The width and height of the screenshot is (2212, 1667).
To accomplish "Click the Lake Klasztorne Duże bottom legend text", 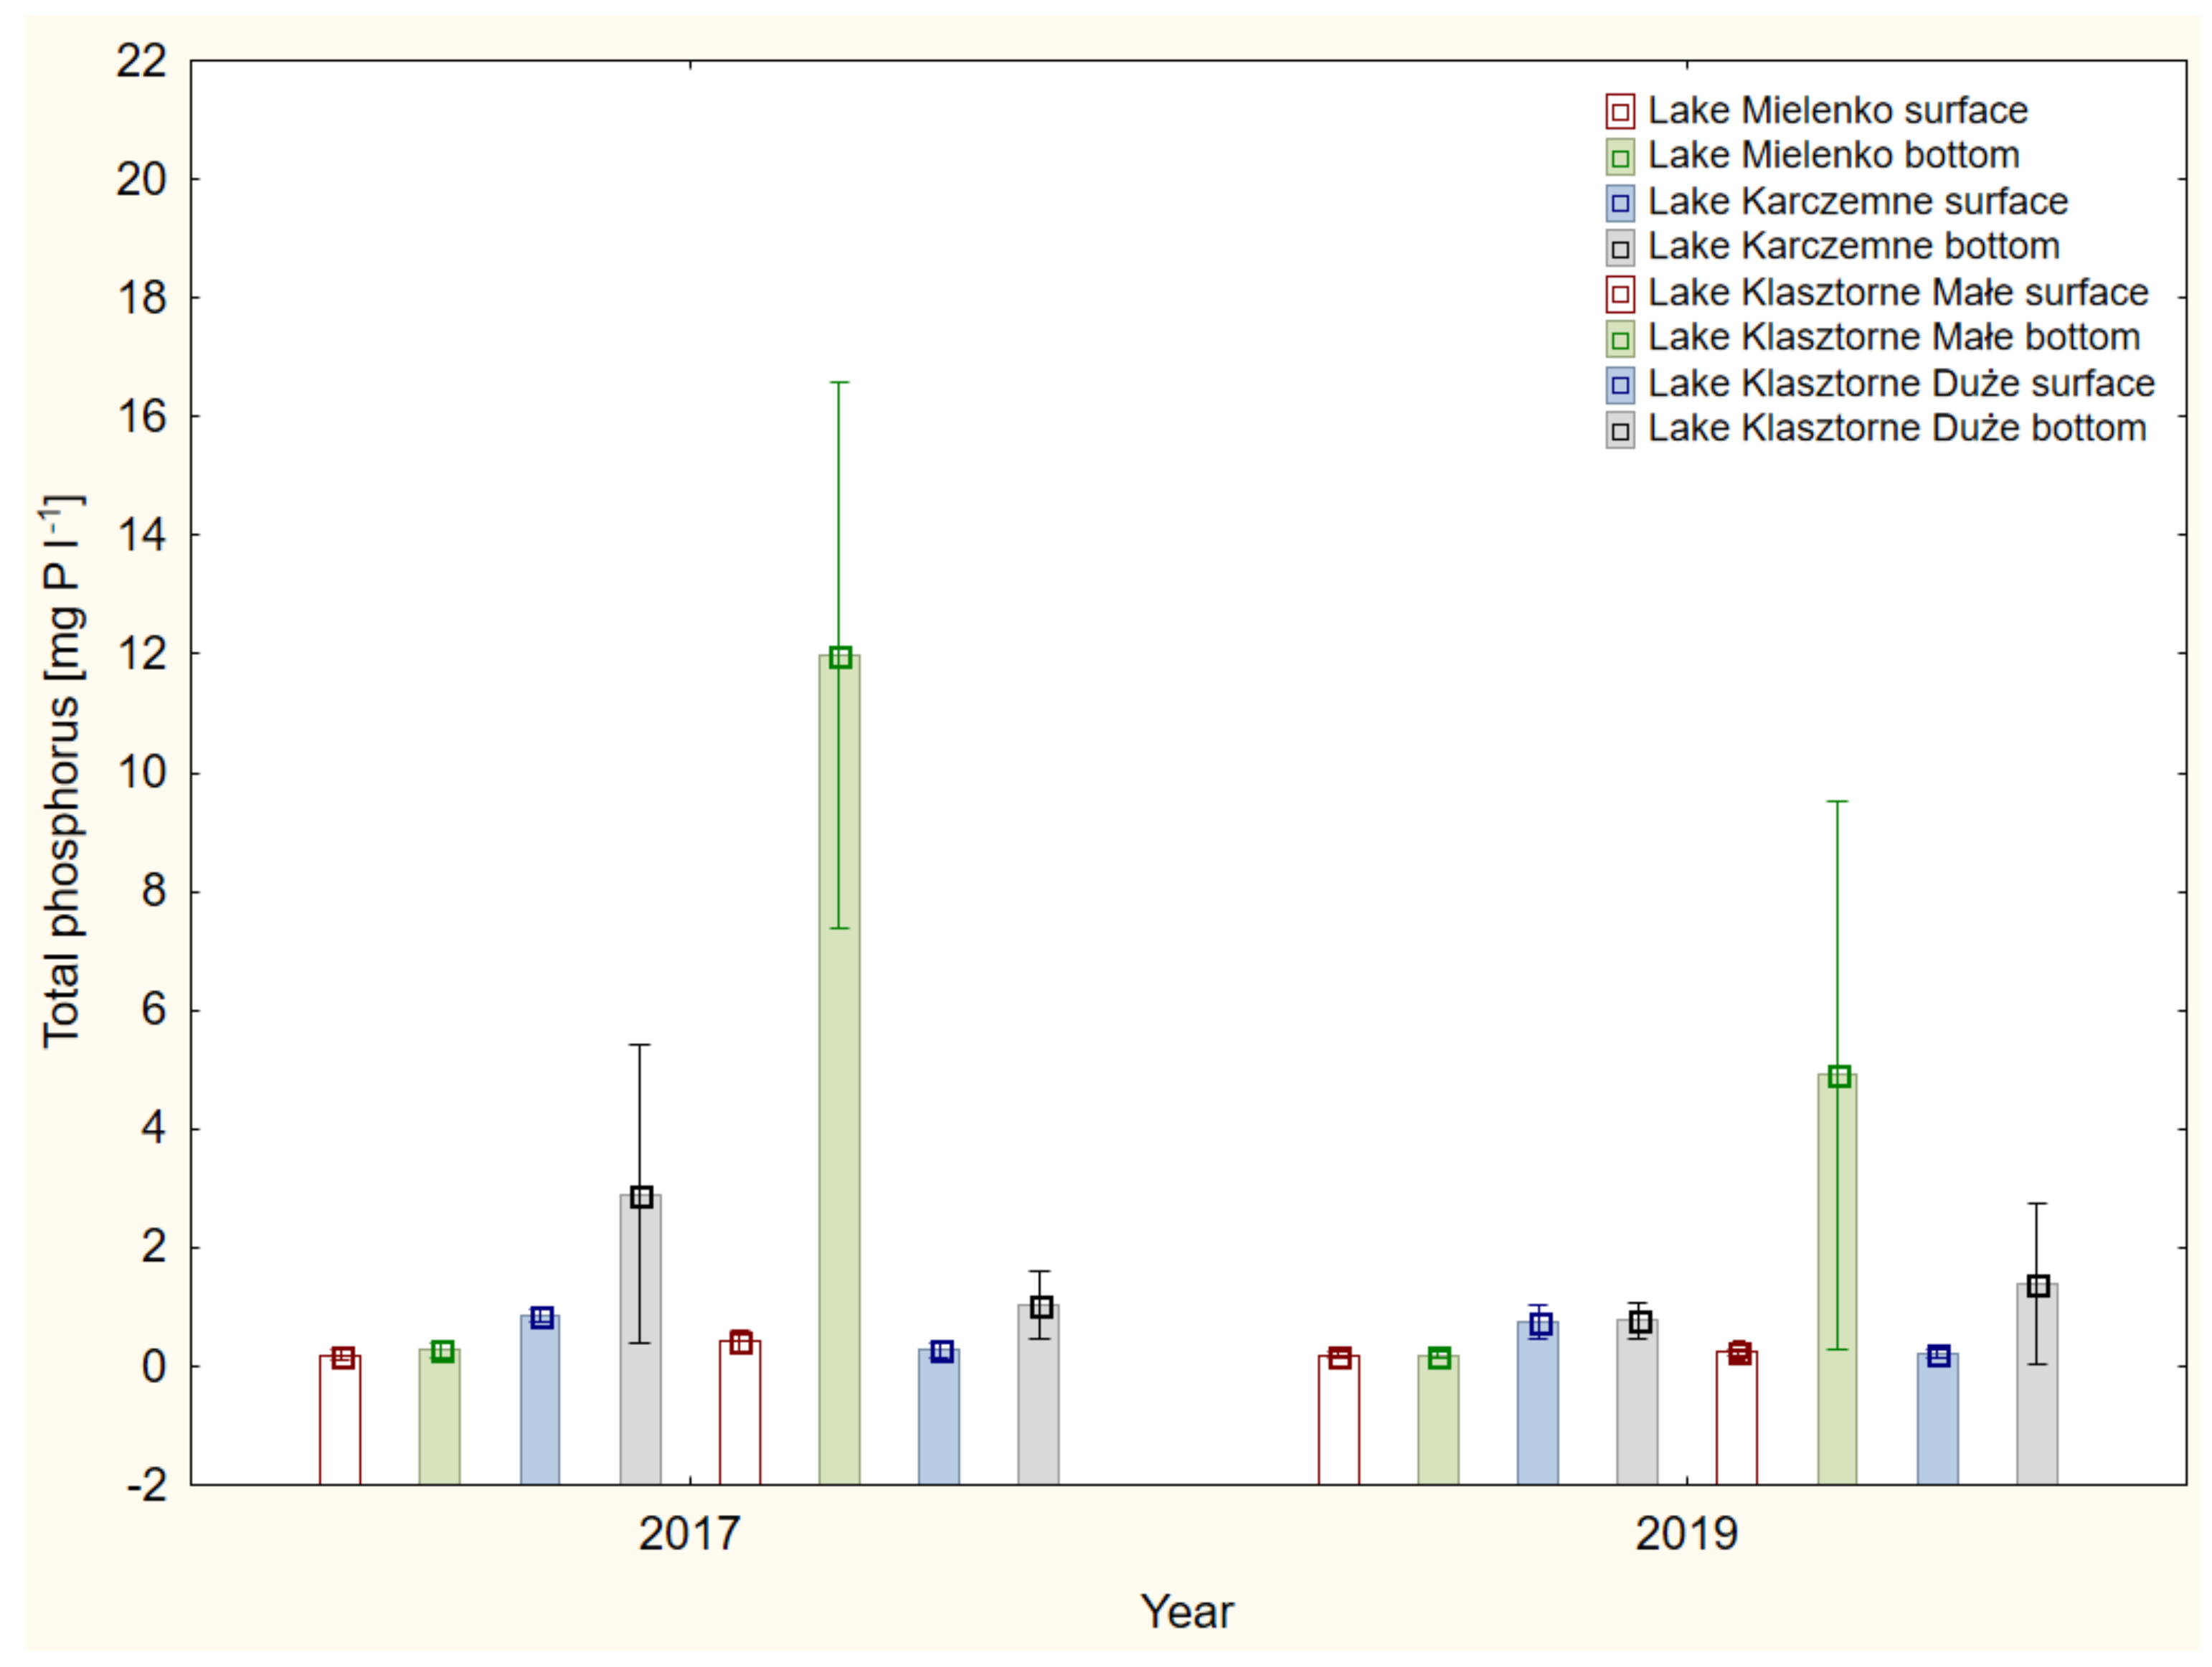I will (1897, 429).
